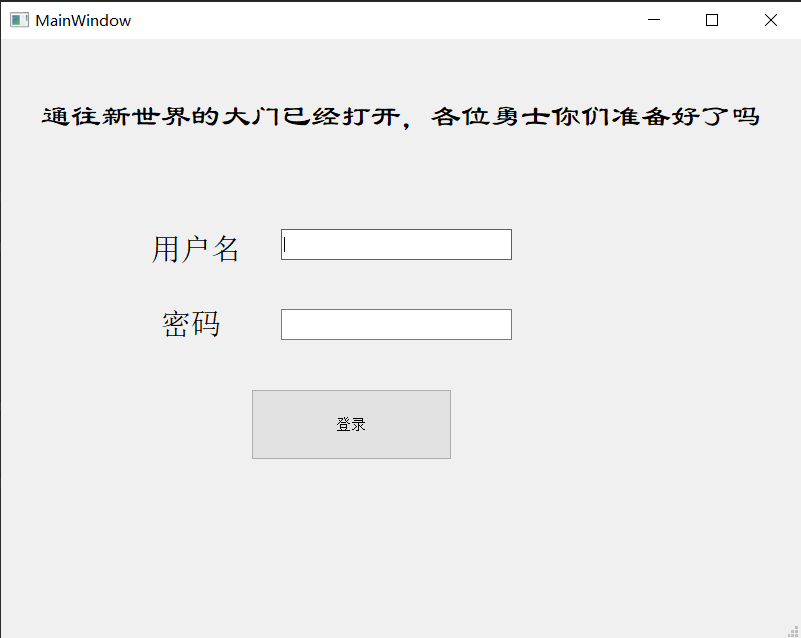
Task: Click the MainWindow application icon
Action: tap(18, 19)
